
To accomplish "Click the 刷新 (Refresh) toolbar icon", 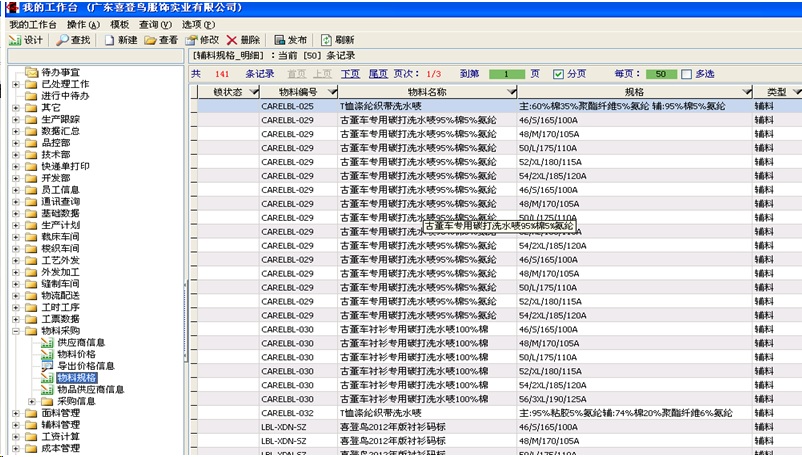I will pos(326,40).
